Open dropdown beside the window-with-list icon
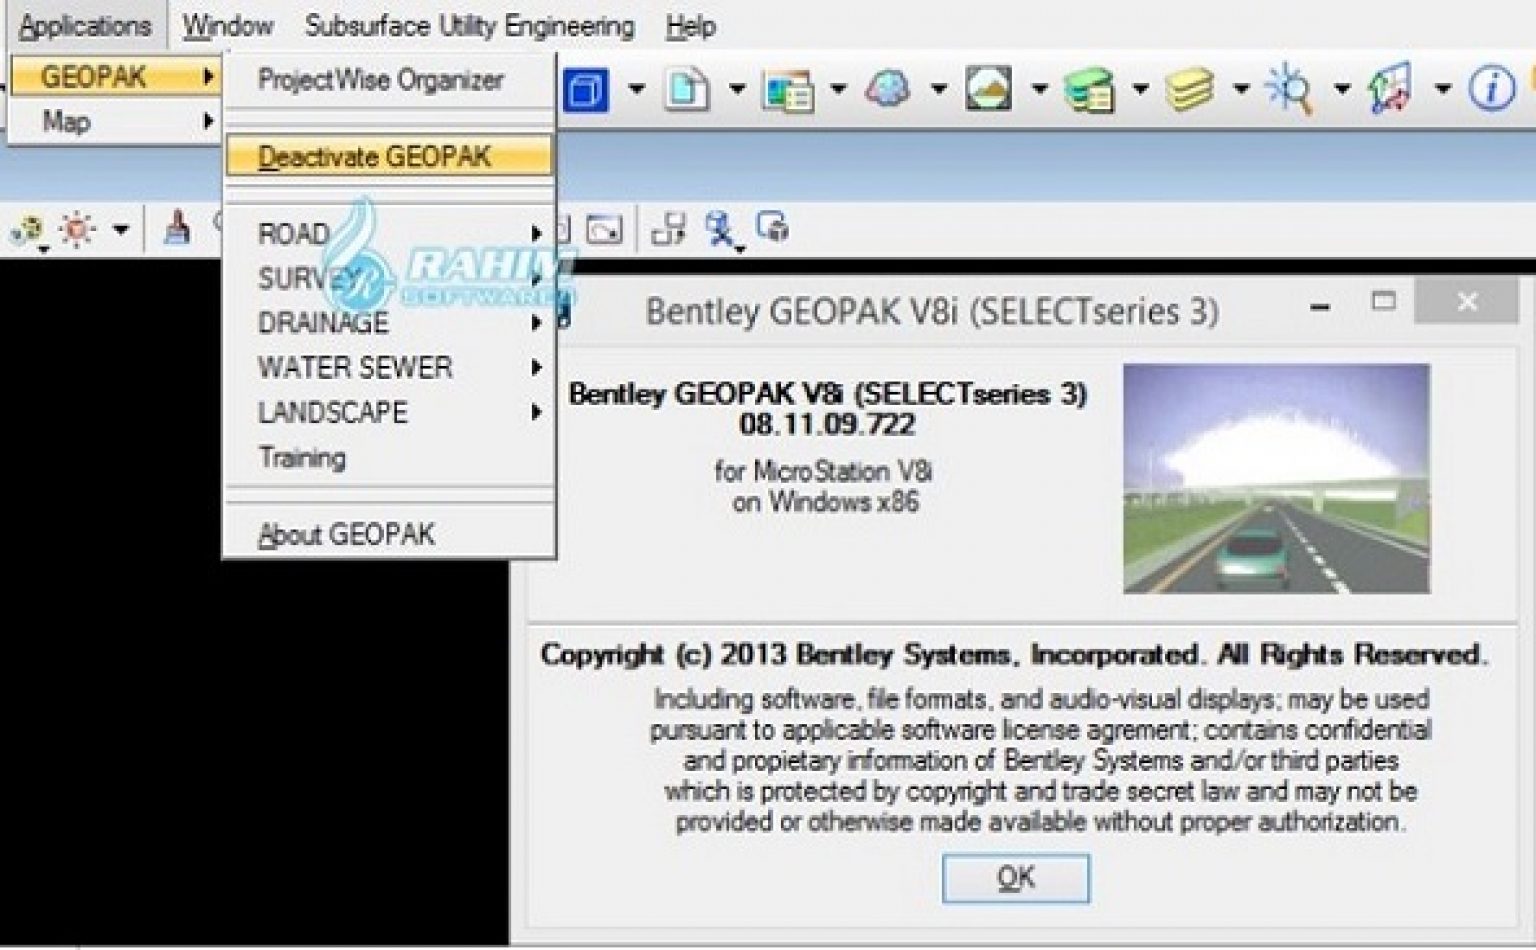This screenshot has width=1536, height=950. point(838,89)
